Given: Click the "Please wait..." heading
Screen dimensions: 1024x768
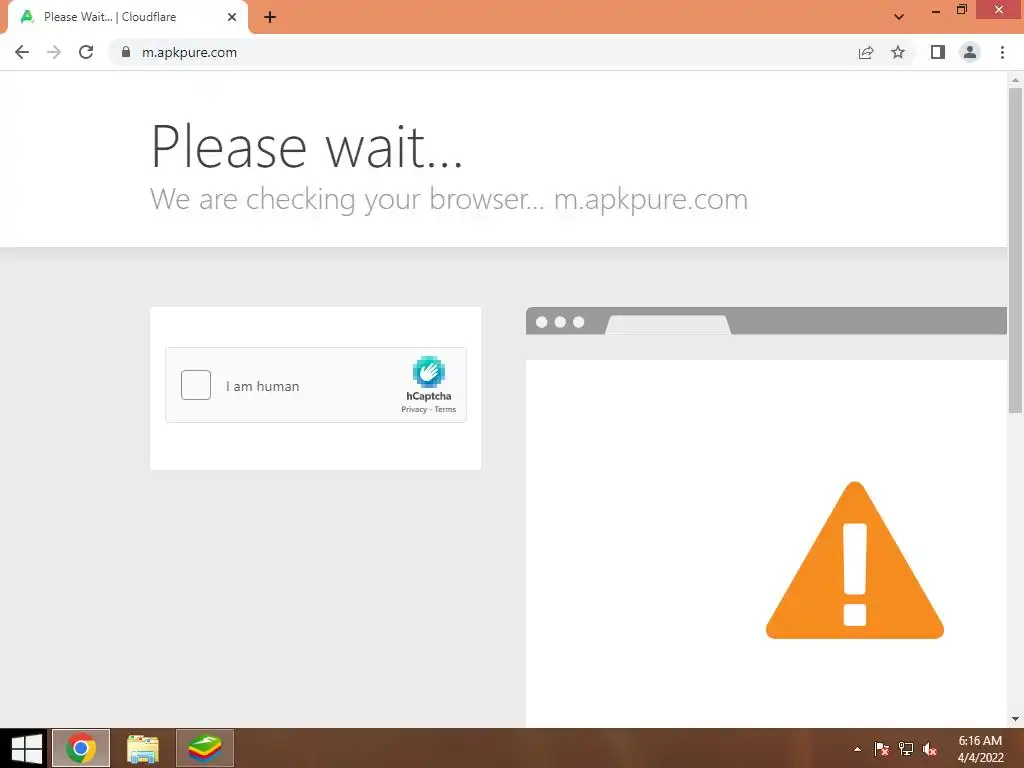Looking at the screenshot, I should click(x=307, y=147).
